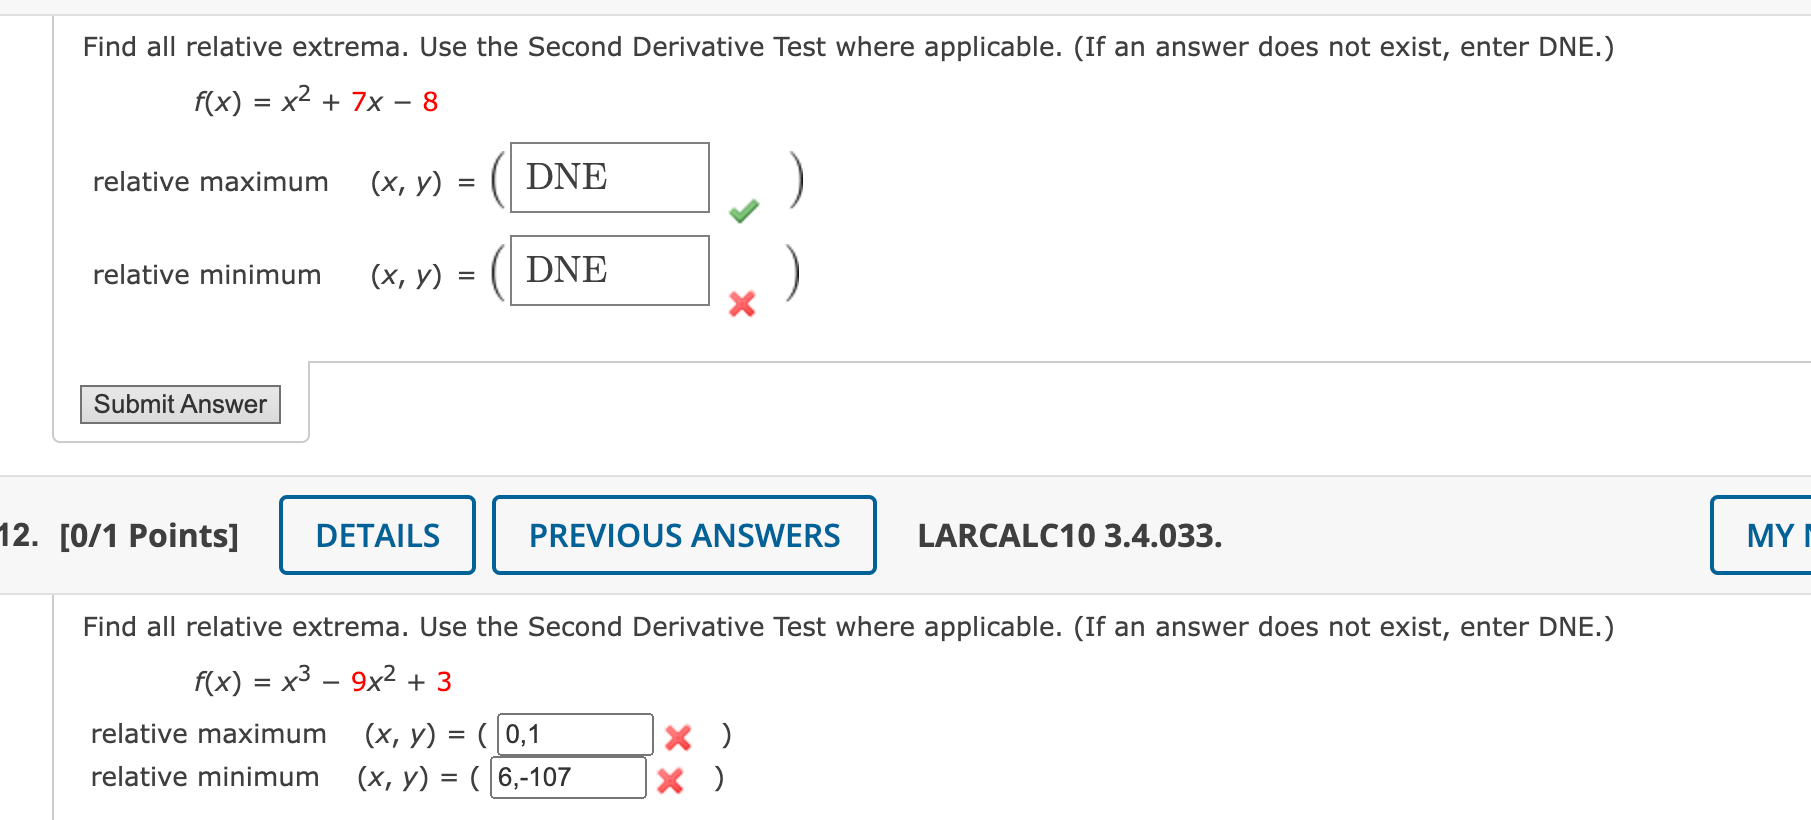Screen dimensions: 1811x820
Task: Click the f(x) = x3 − 9x2 + 3 equation
Action: coord(321,680)
